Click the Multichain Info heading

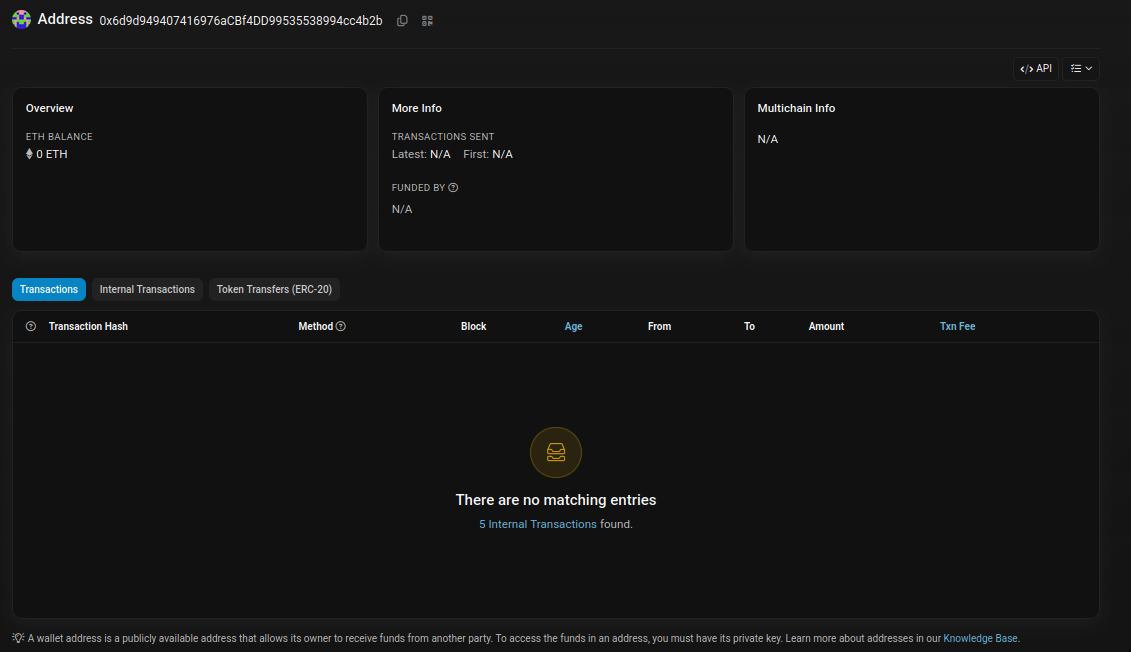pyautogui.click(x=796, y=108)
